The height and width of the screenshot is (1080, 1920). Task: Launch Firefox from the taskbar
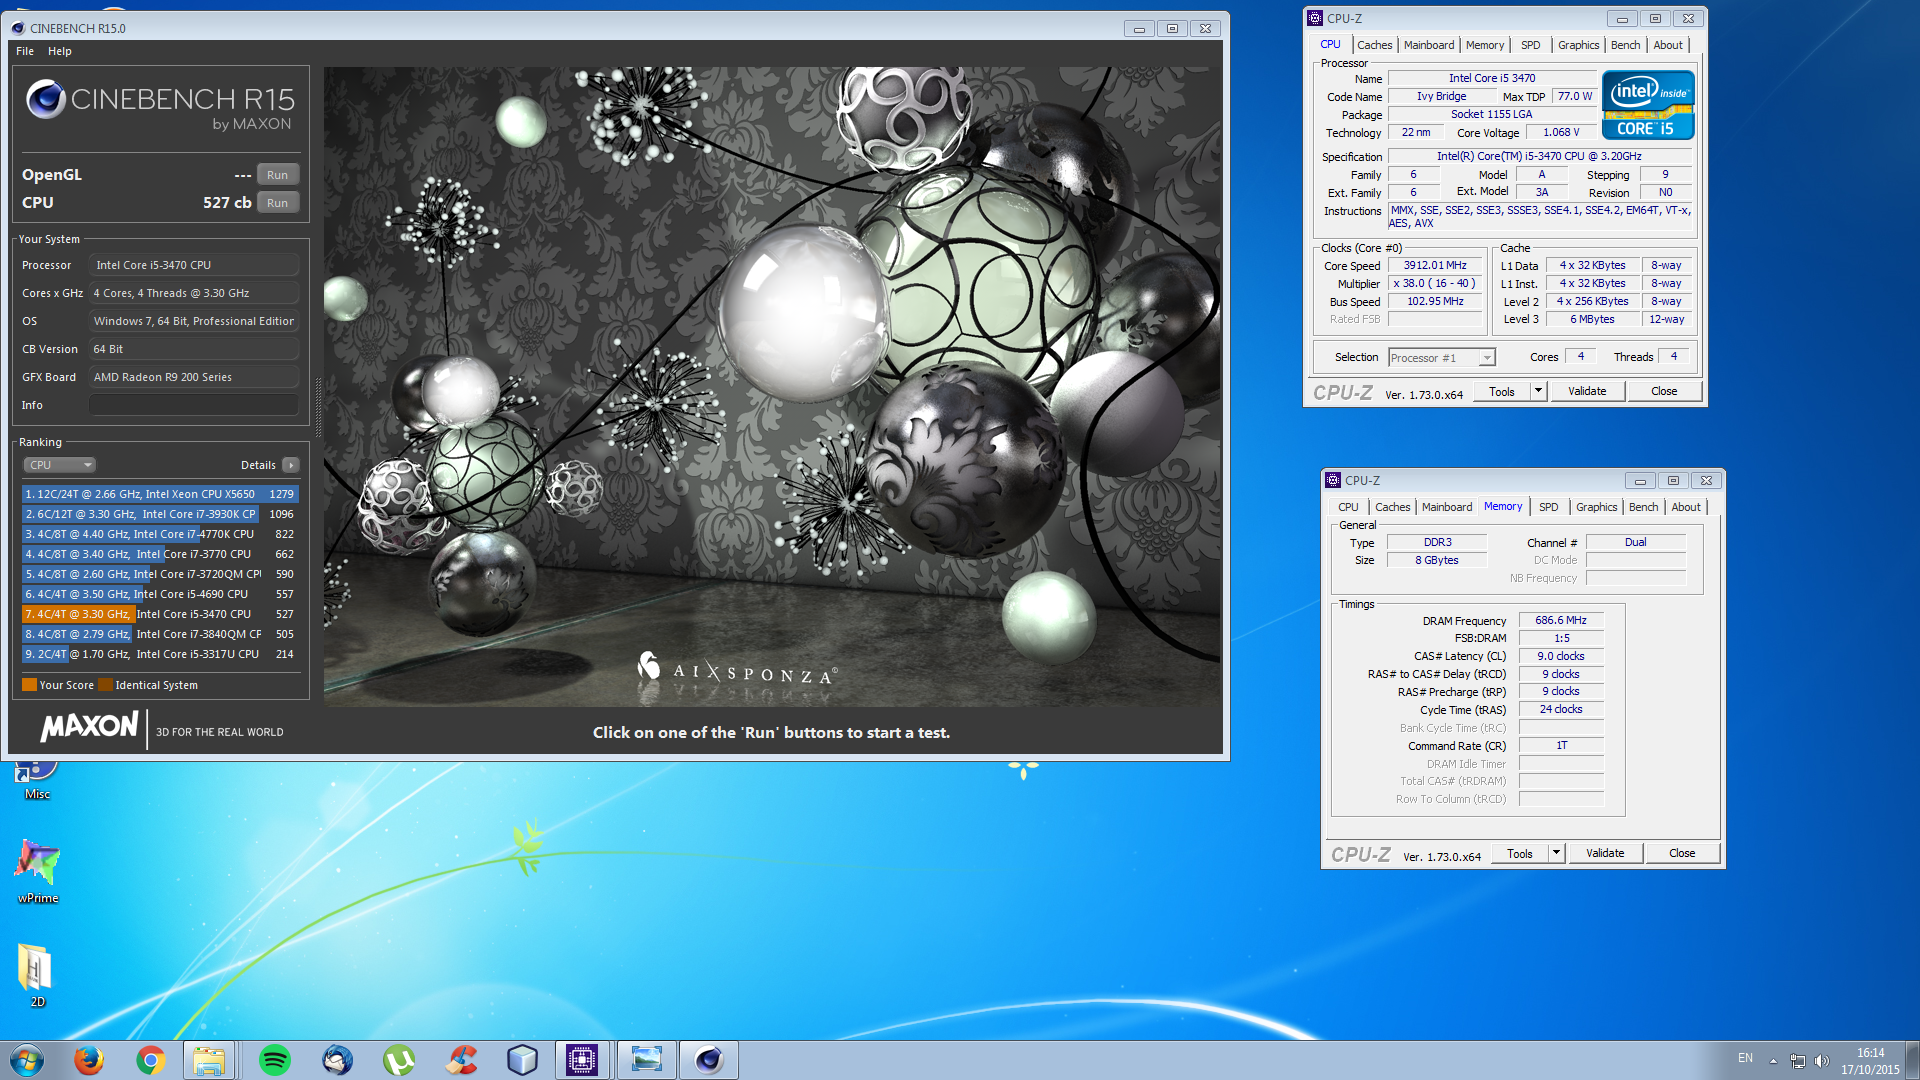point(89,1060)
